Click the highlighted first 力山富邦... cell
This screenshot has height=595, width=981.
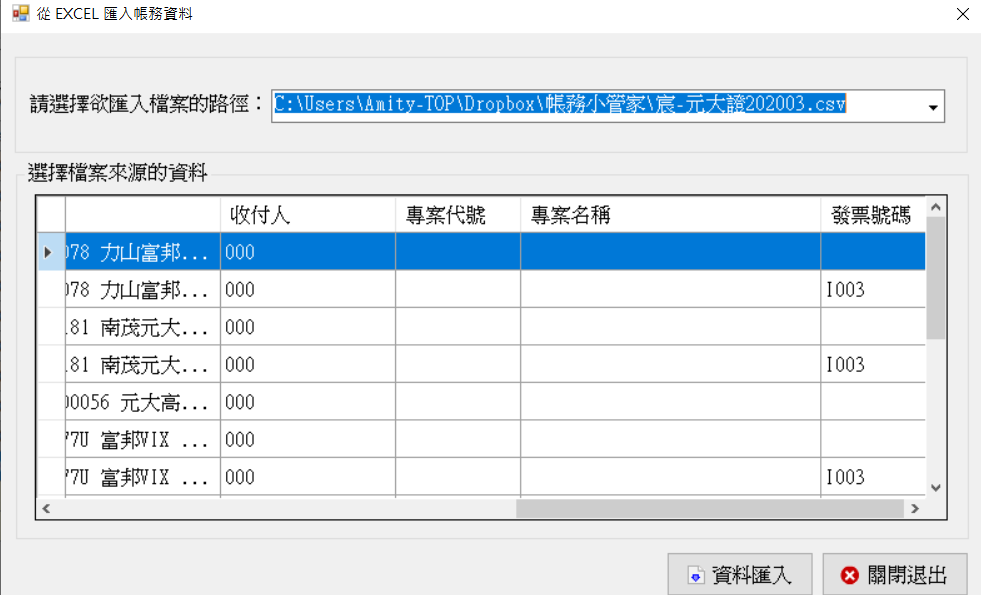click(x=143, y=252)
